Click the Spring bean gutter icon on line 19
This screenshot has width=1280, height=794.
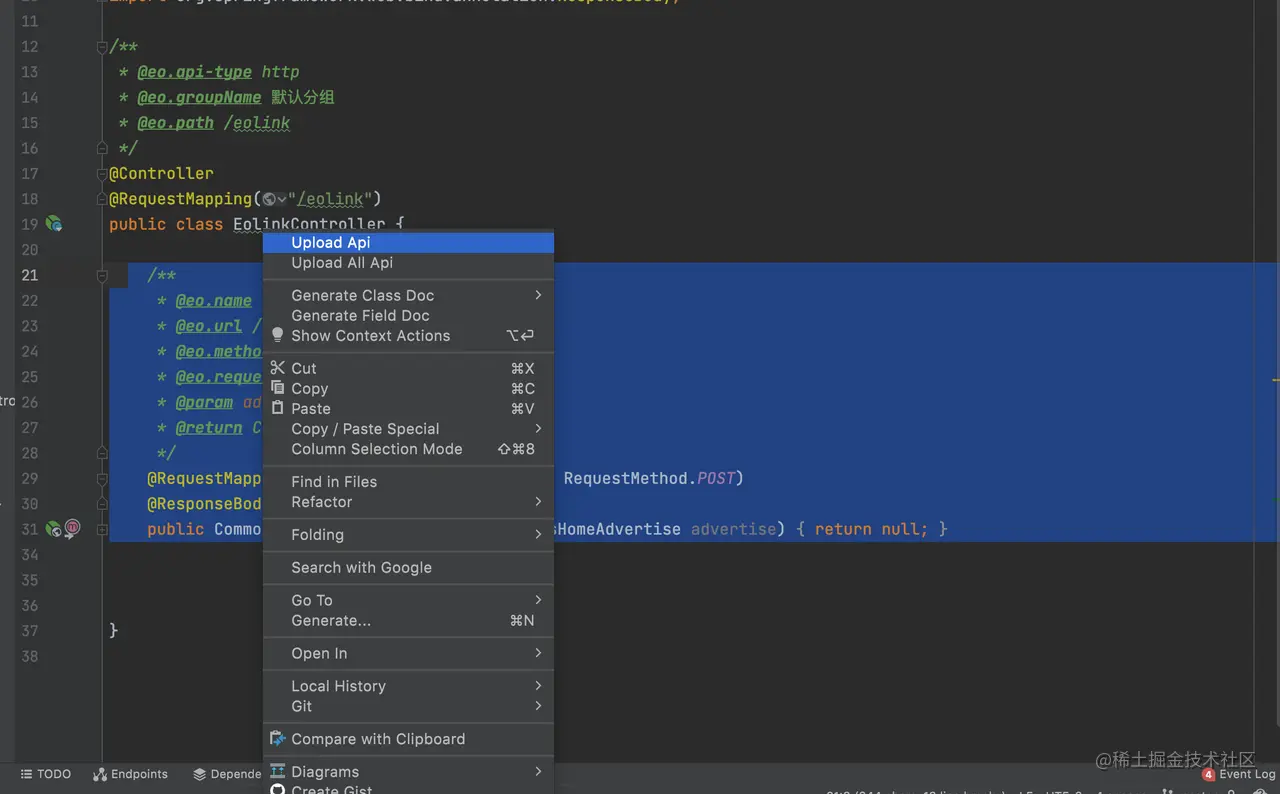click(54, 224)
